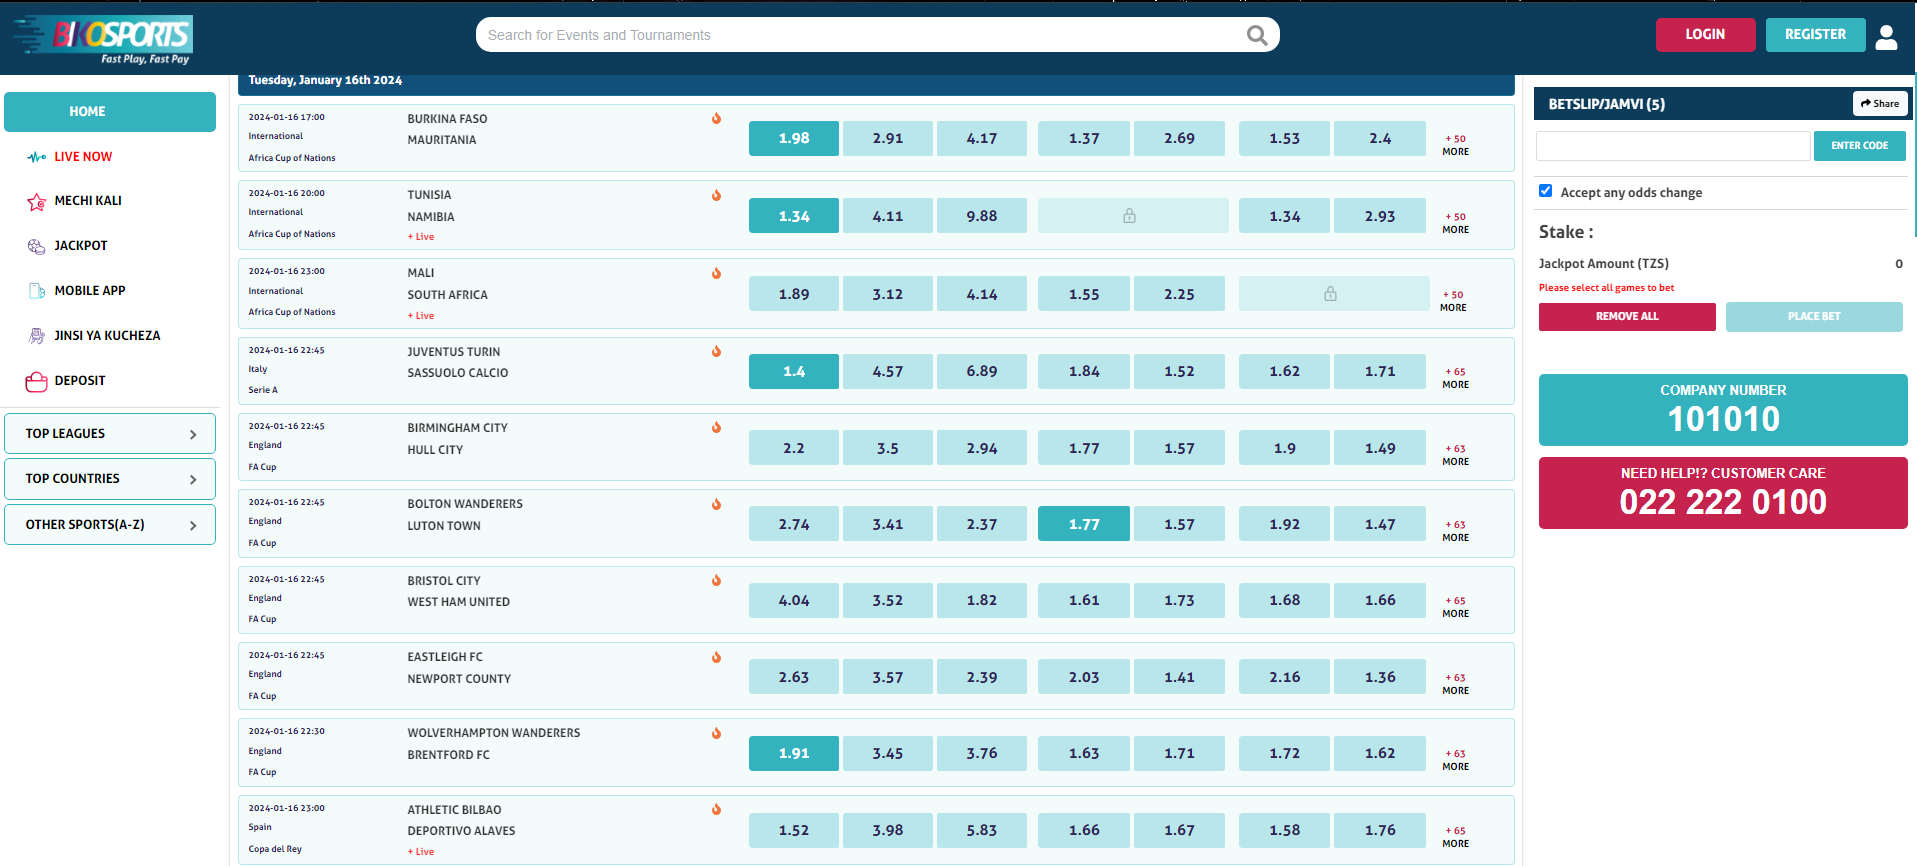
Task: Click the Live Now pulse icon
Action: tap(37, 157)
